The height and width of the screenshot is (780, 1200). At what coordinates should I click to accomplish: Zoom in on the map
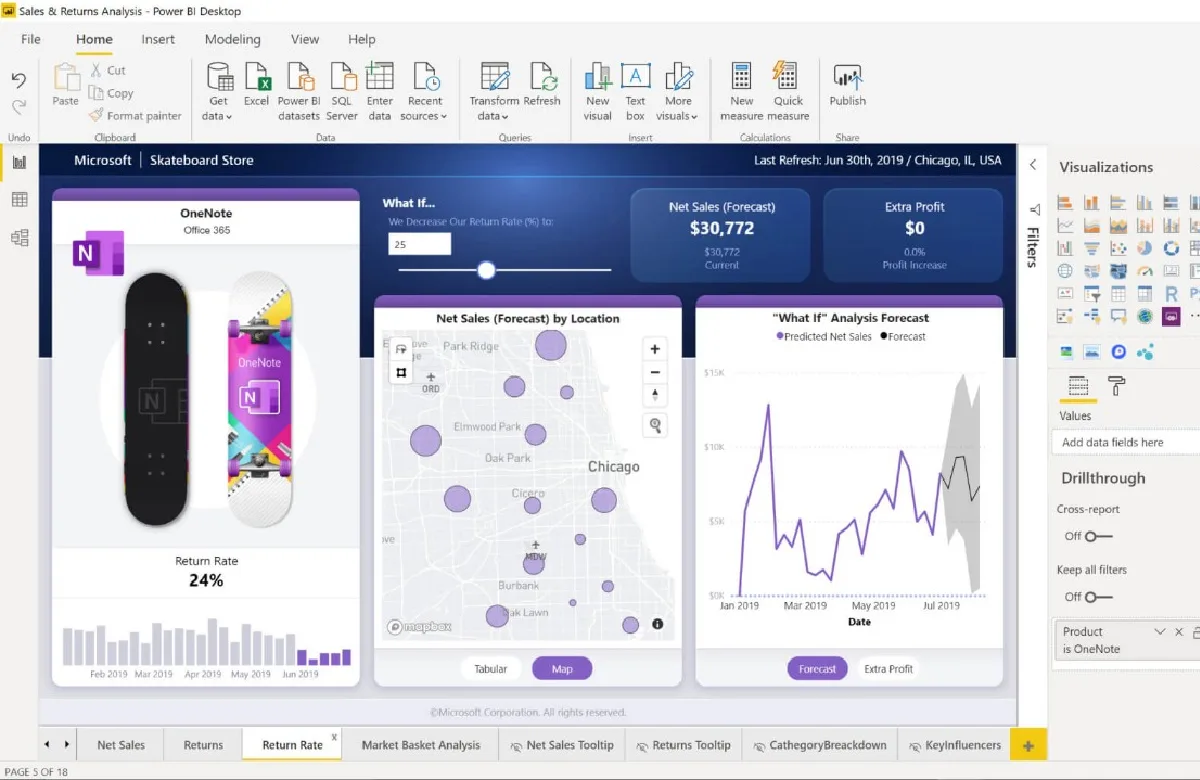(655, 349)
